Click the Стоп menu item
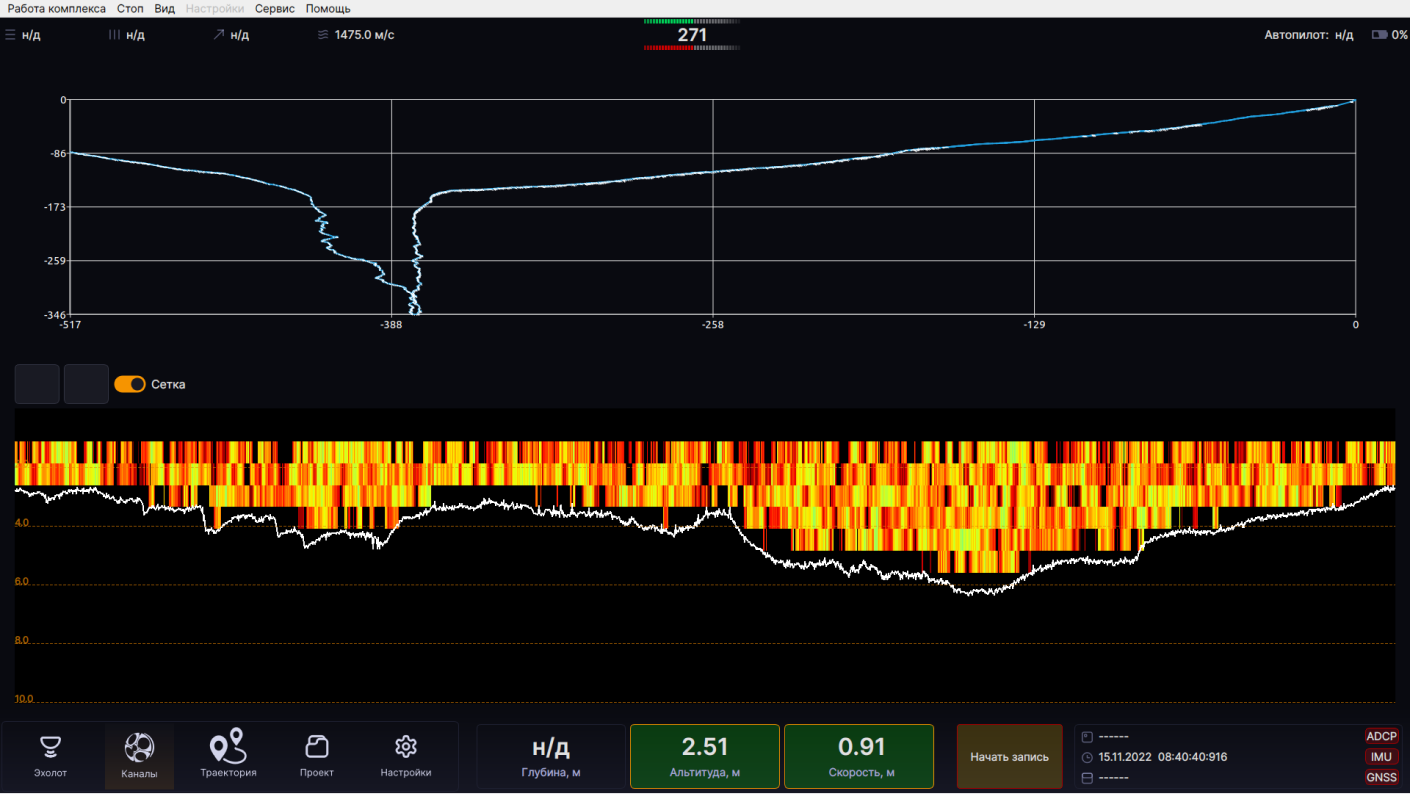1410x794 pixels. click(130, 8)
